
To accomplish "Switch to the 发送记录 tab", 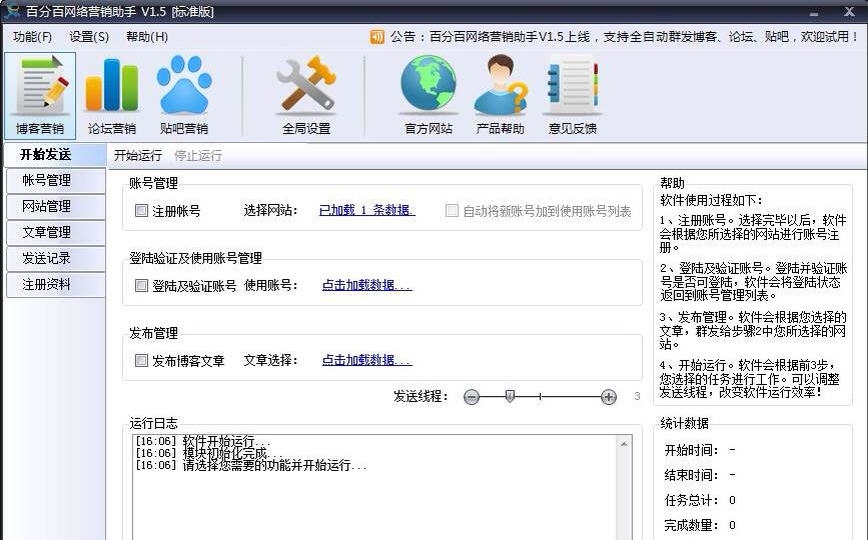I will click(55, 259).
